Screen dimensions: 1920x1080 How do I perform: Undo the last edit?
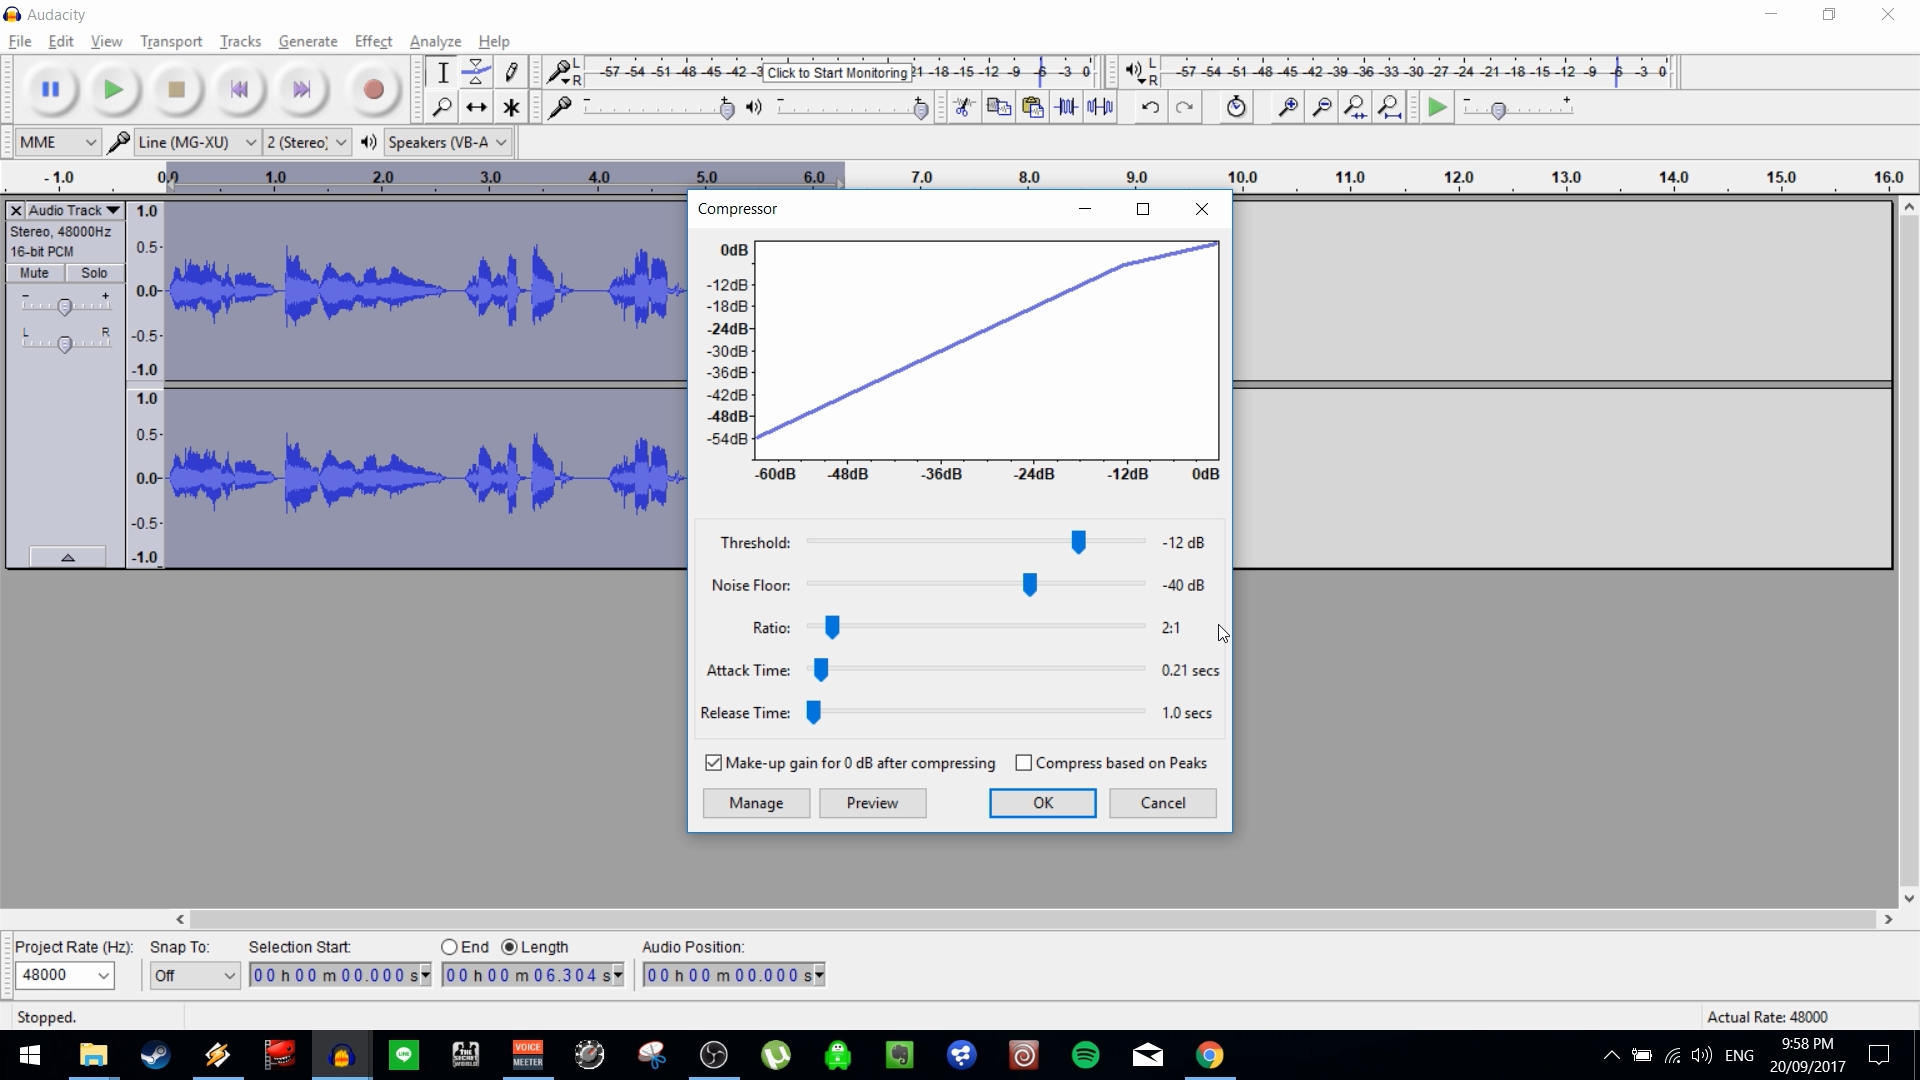[1151, 107]
